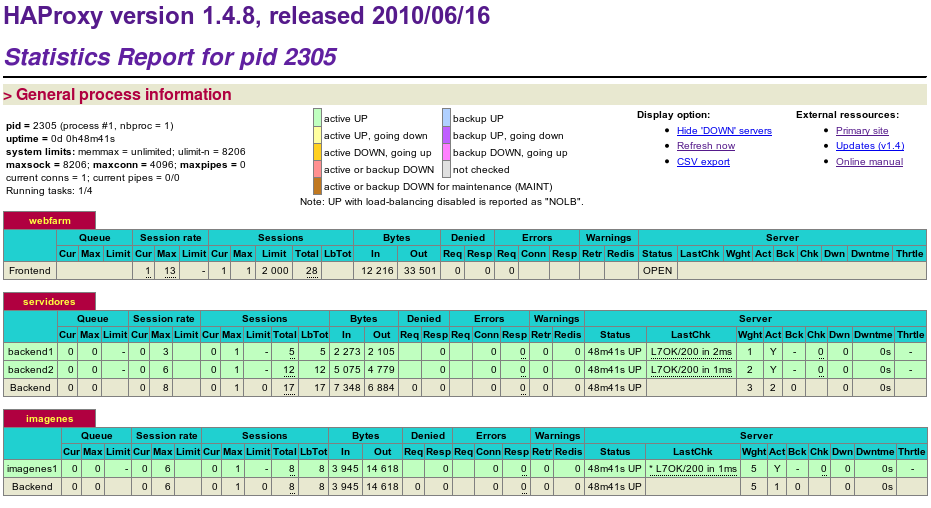Screen dimensions: 931x508
Task: Open the Hide 'DOWN' servers link
Action: point(724,131)
